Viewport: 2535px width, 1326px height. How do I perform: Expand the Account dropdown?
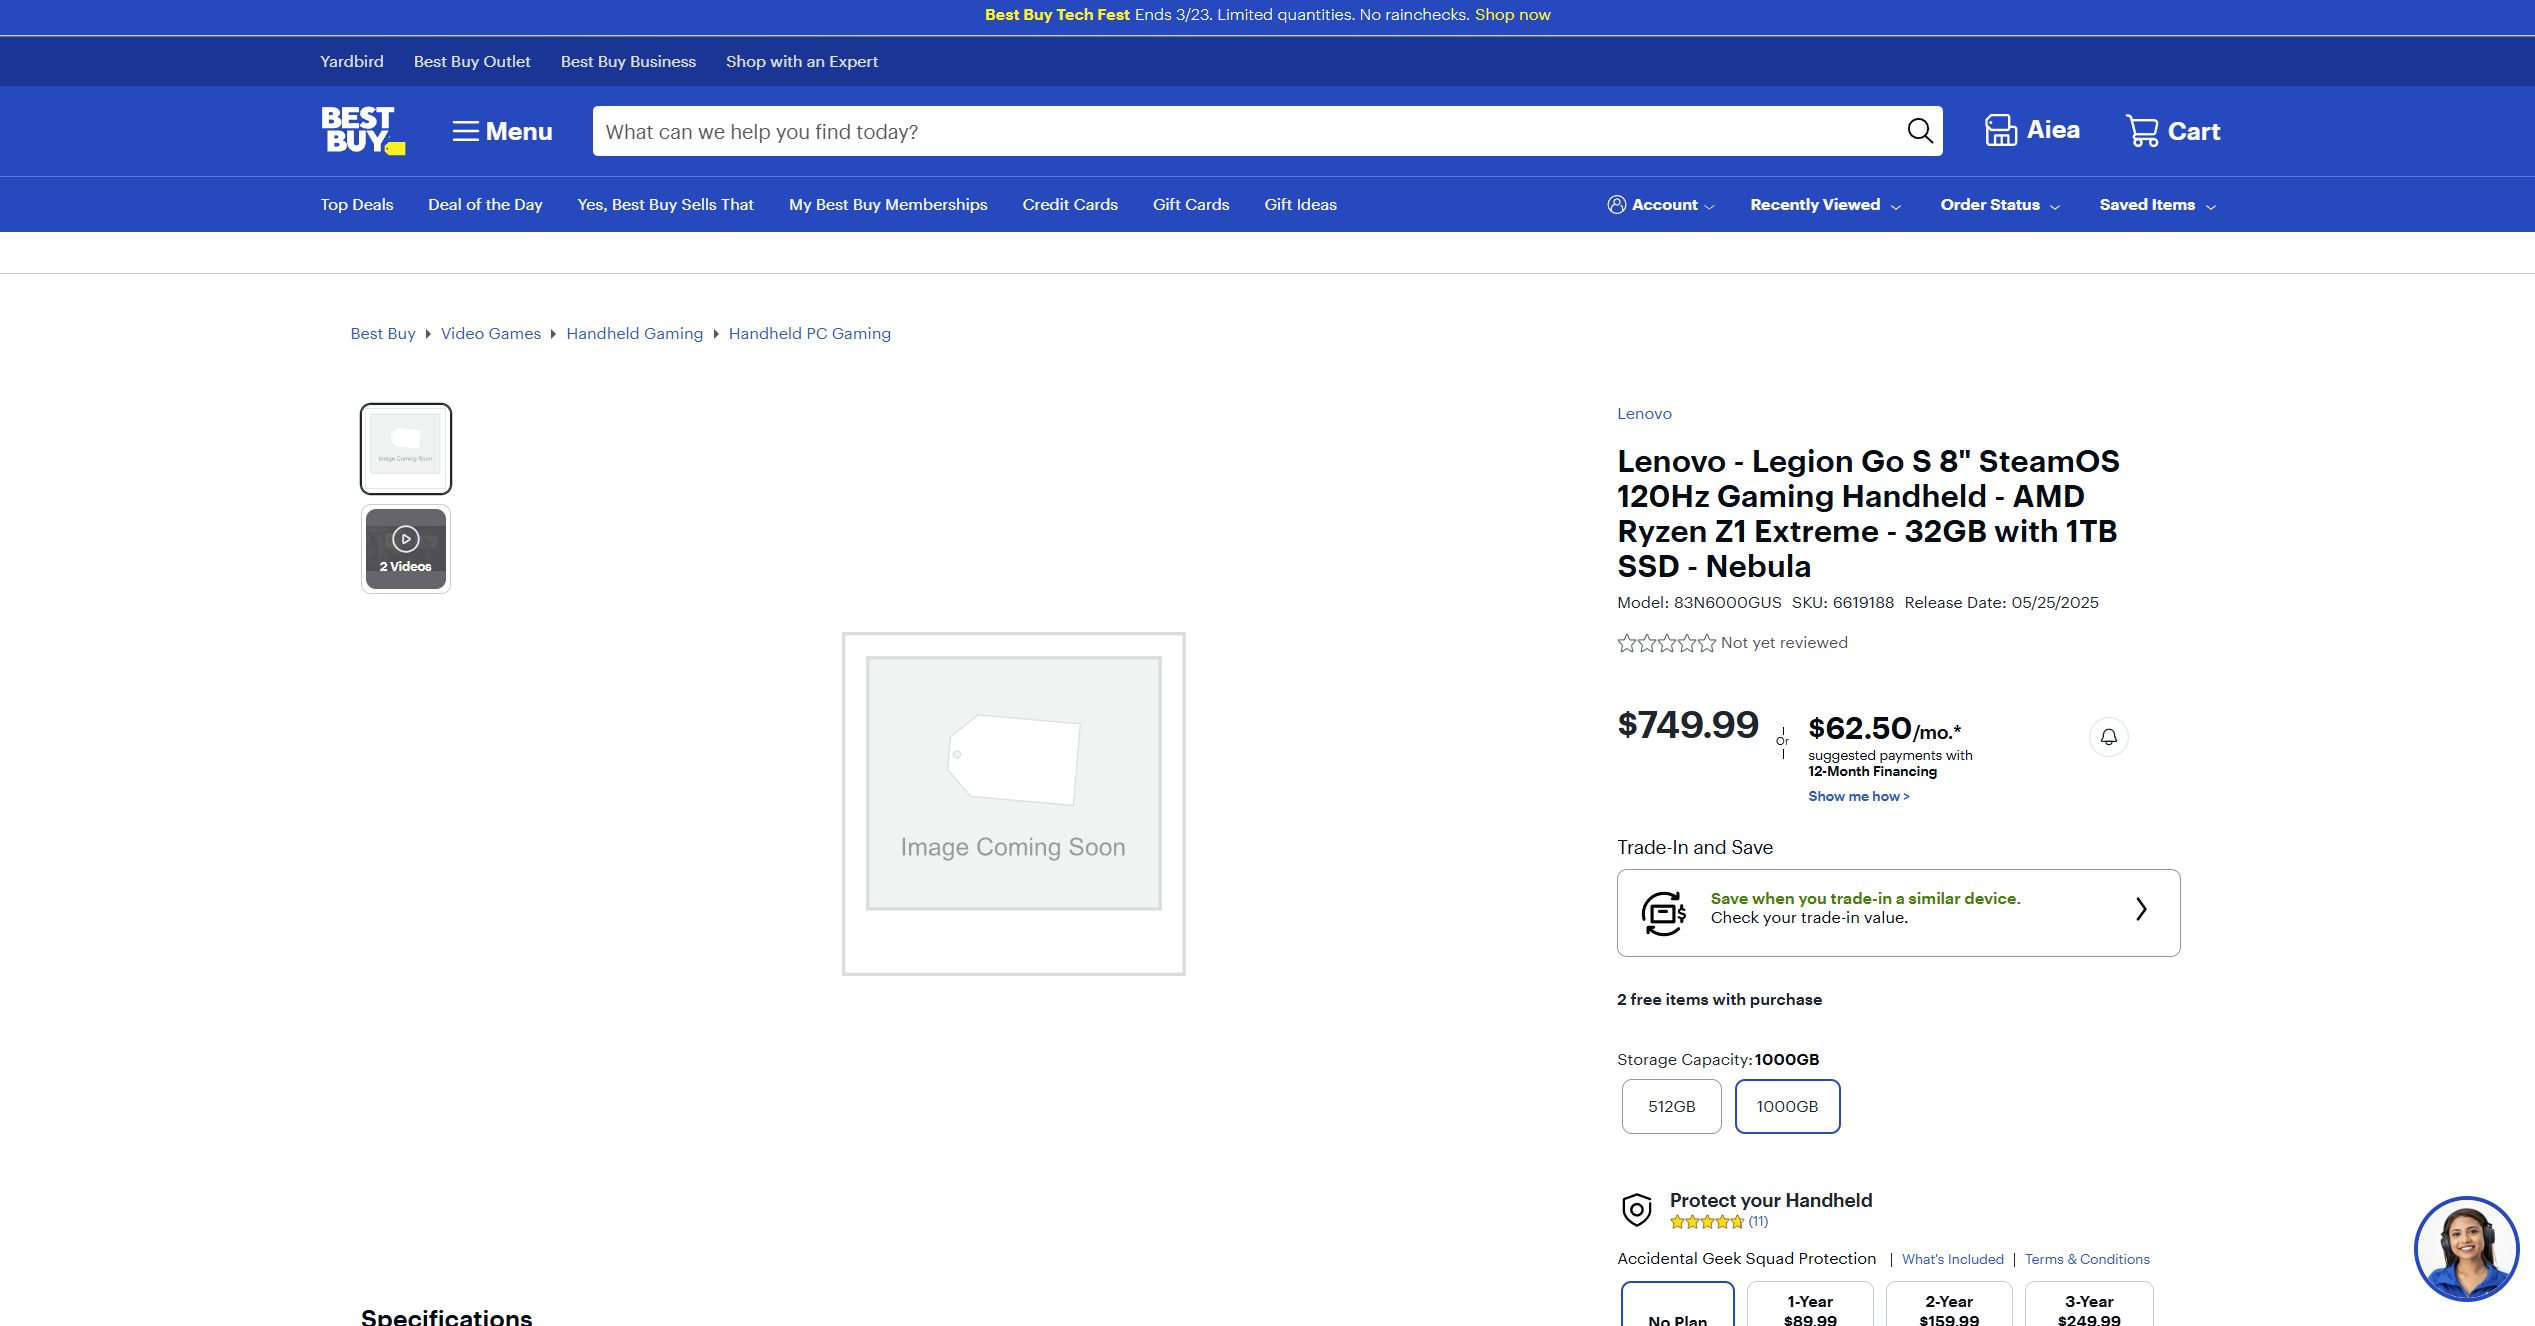(1661, 205)
